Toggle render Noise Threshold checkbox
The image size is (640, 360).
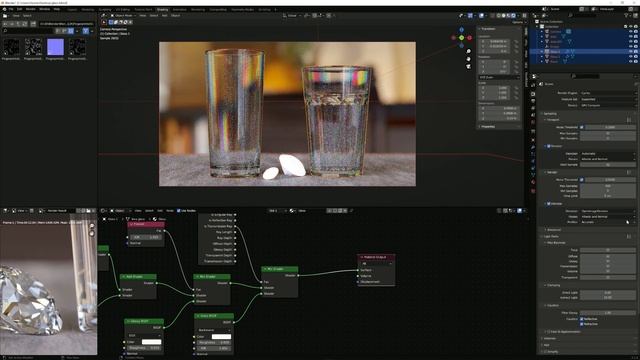tap(582, 180)
